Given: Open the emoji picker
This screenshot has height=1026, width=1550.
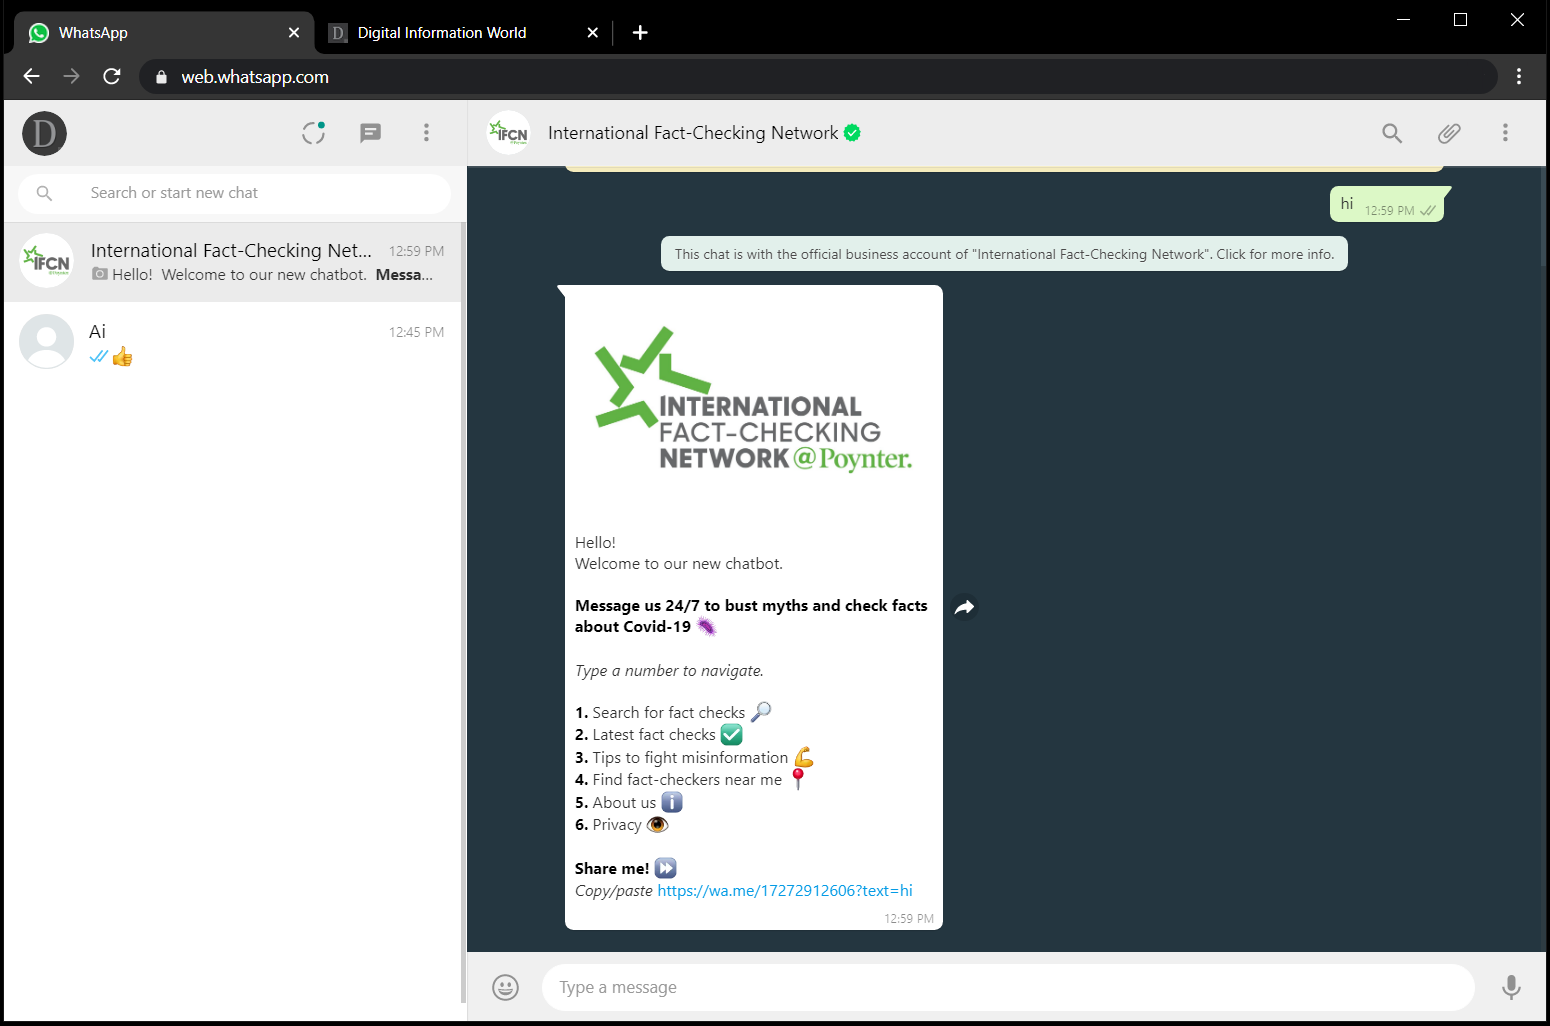Looking at the screenshot, I should tap(506, 988).
